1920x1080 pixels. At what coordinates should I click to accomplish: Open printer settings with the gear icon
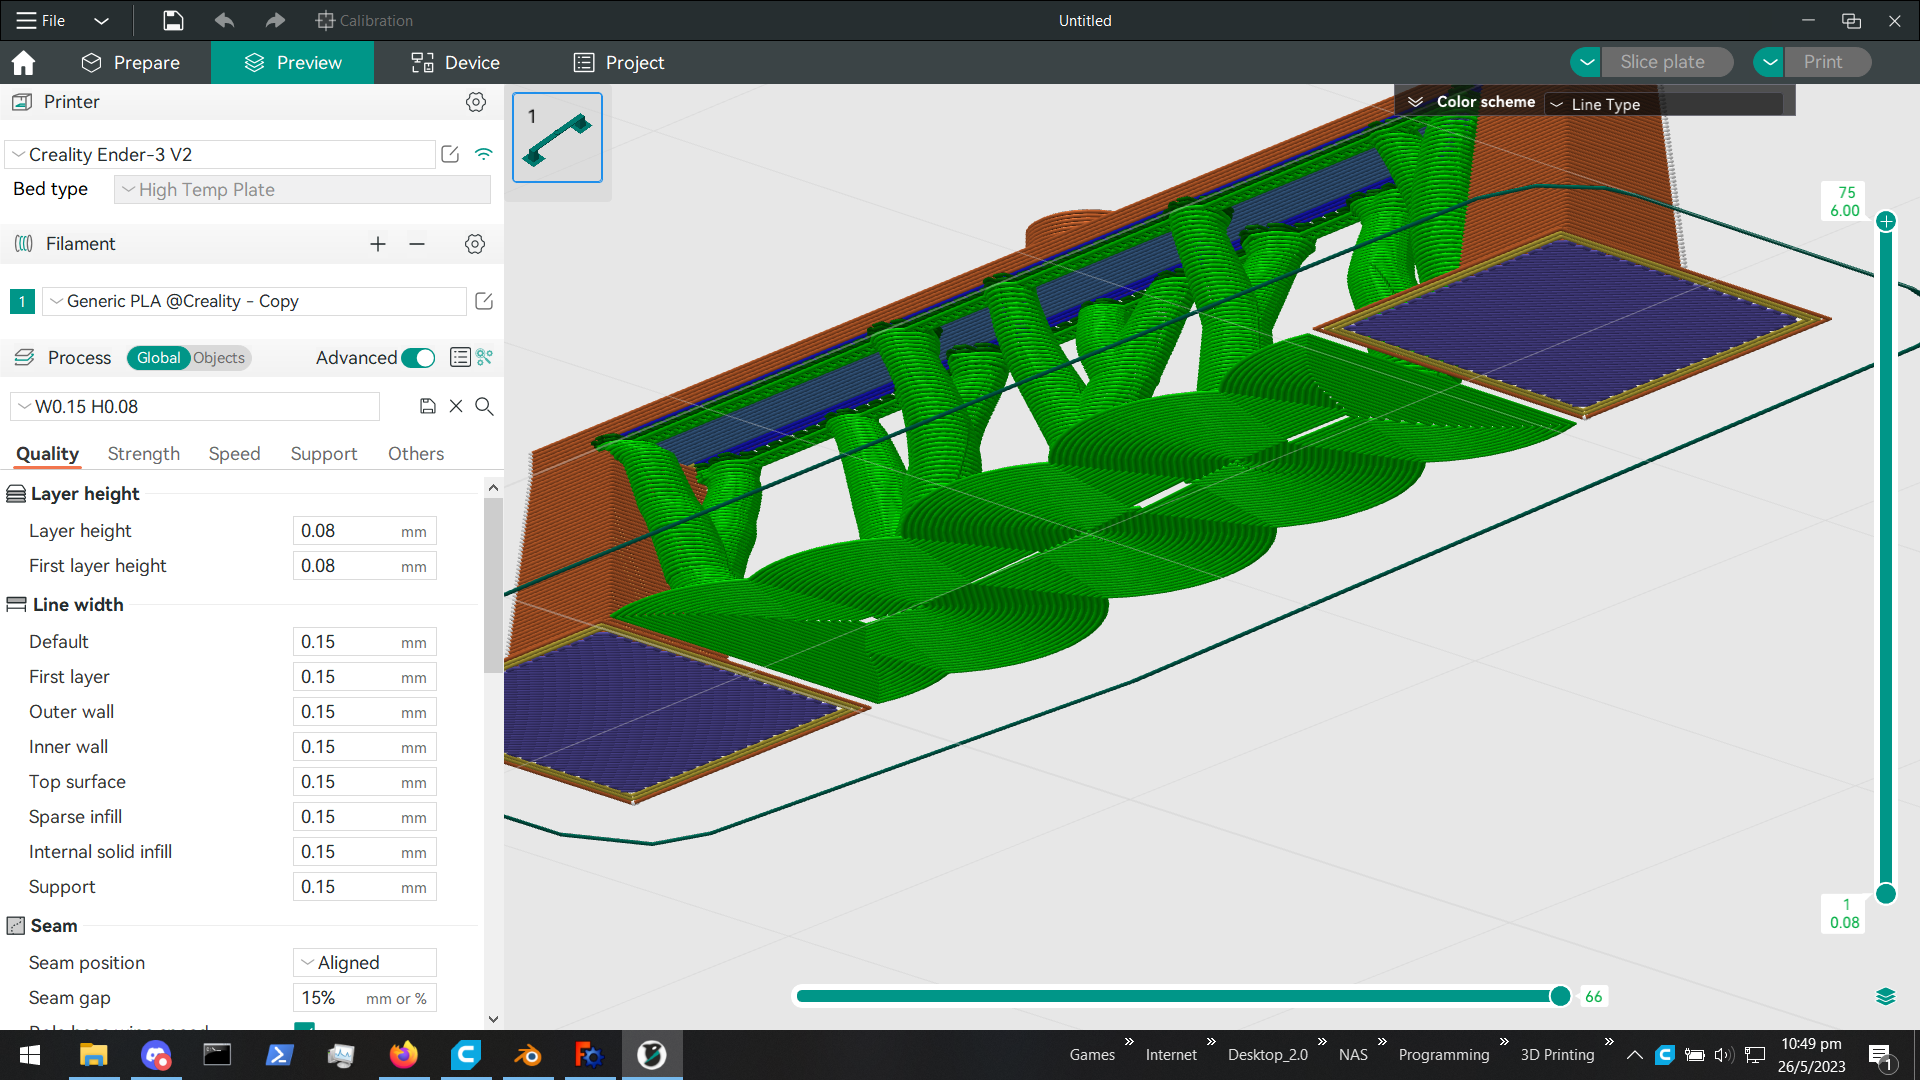pos(476,101)
